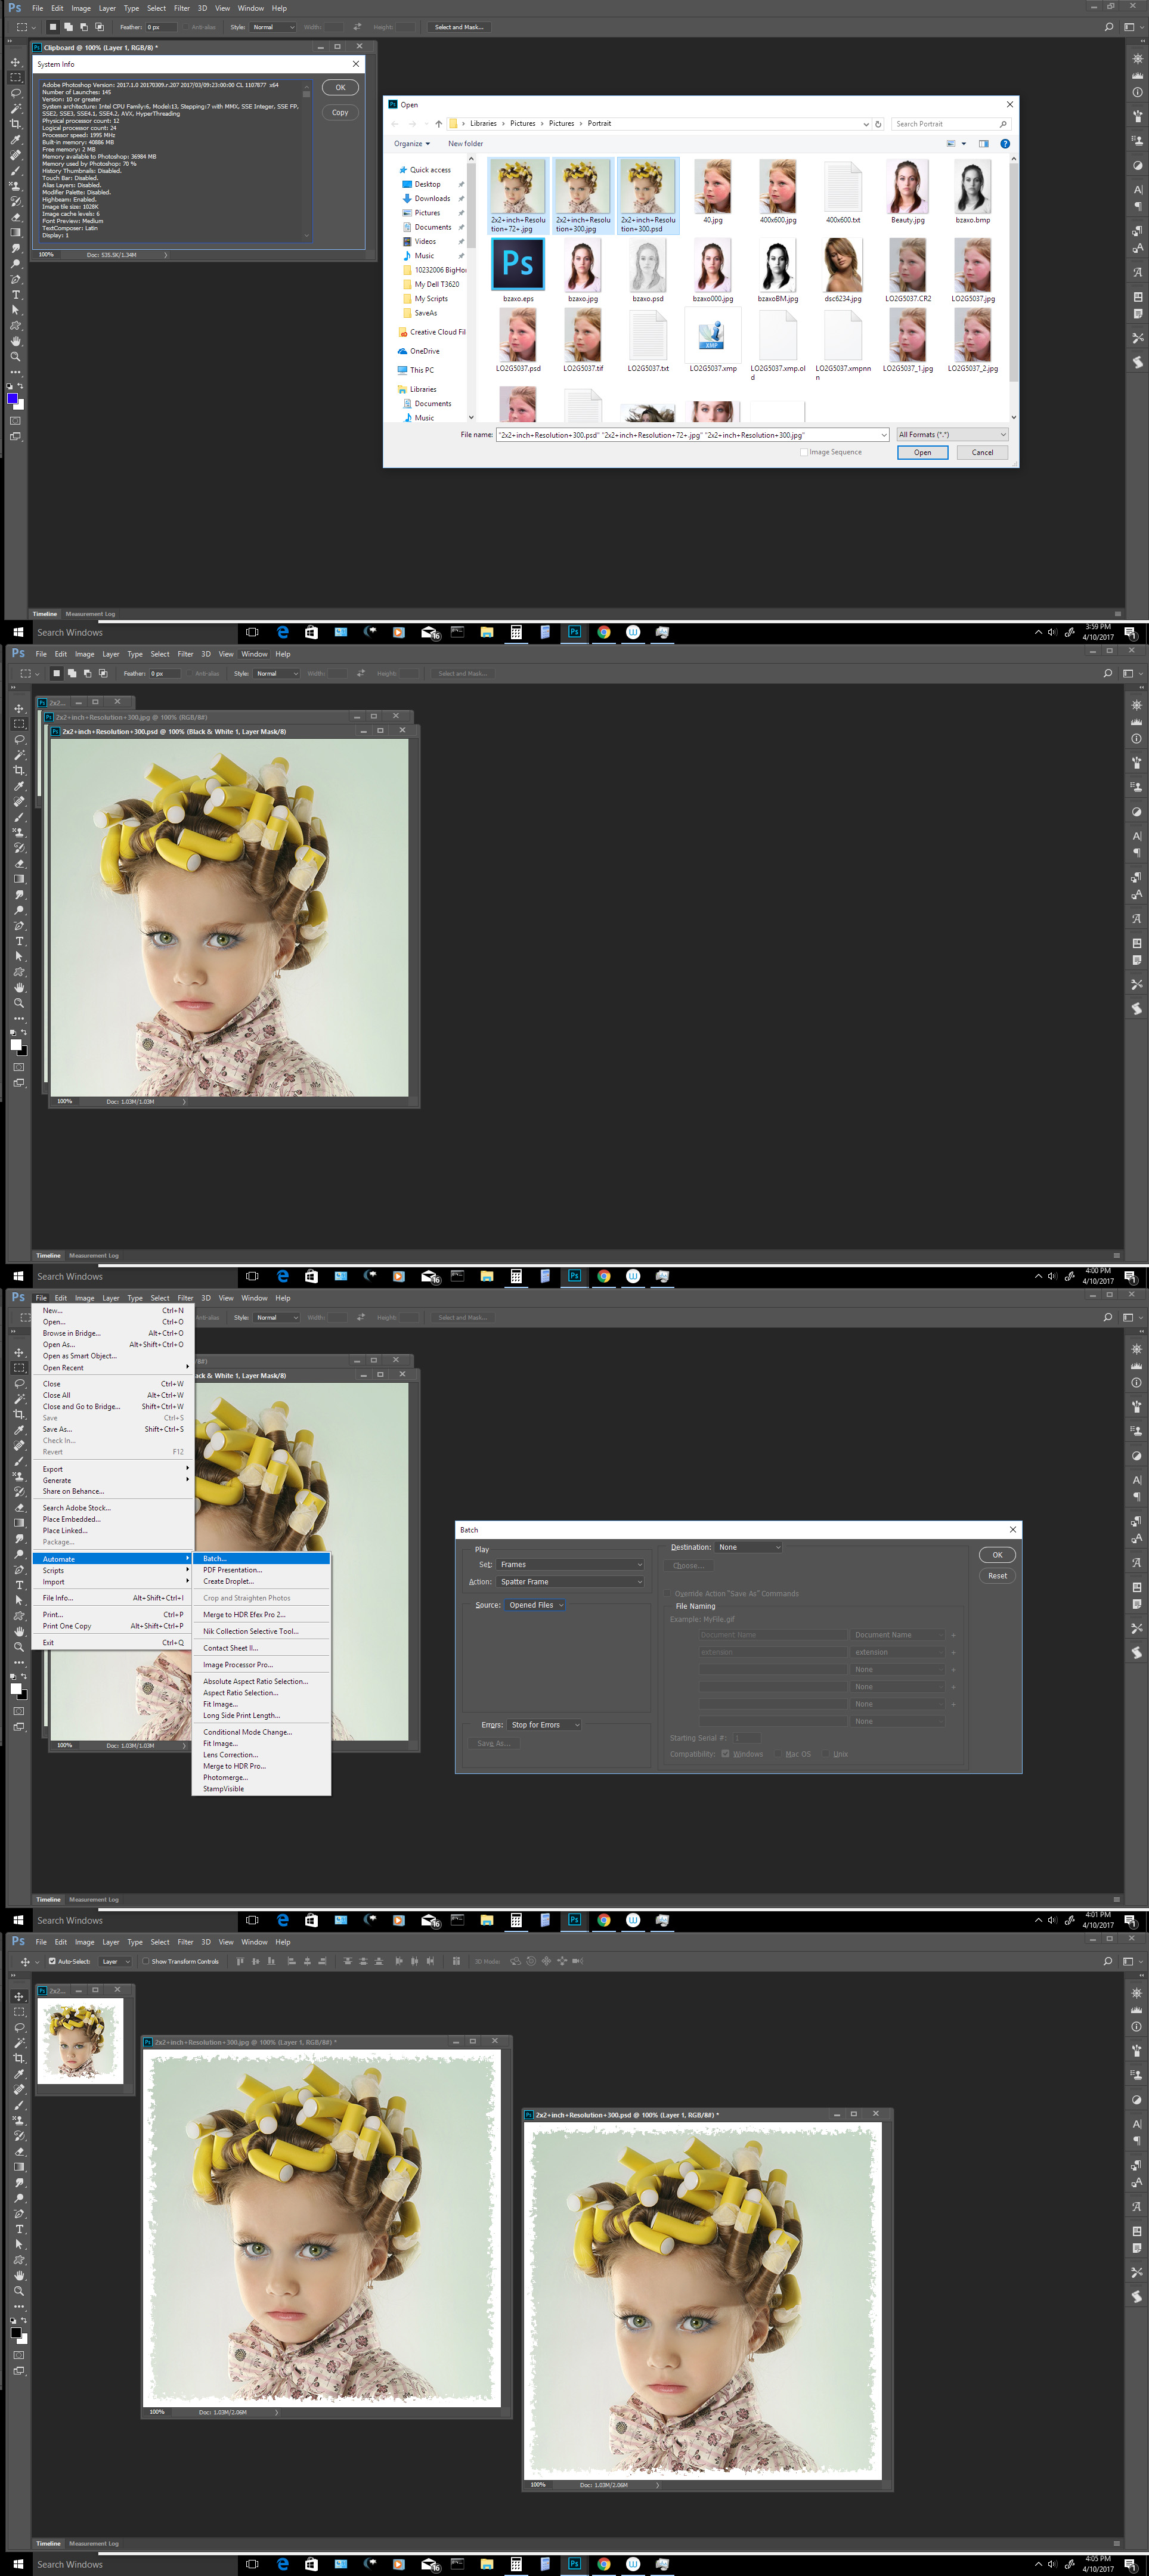This screenshot has width=1149, height=2576.
Task: Click the Reset button in Batch dialog
Action: click(x=996, y=1576)
